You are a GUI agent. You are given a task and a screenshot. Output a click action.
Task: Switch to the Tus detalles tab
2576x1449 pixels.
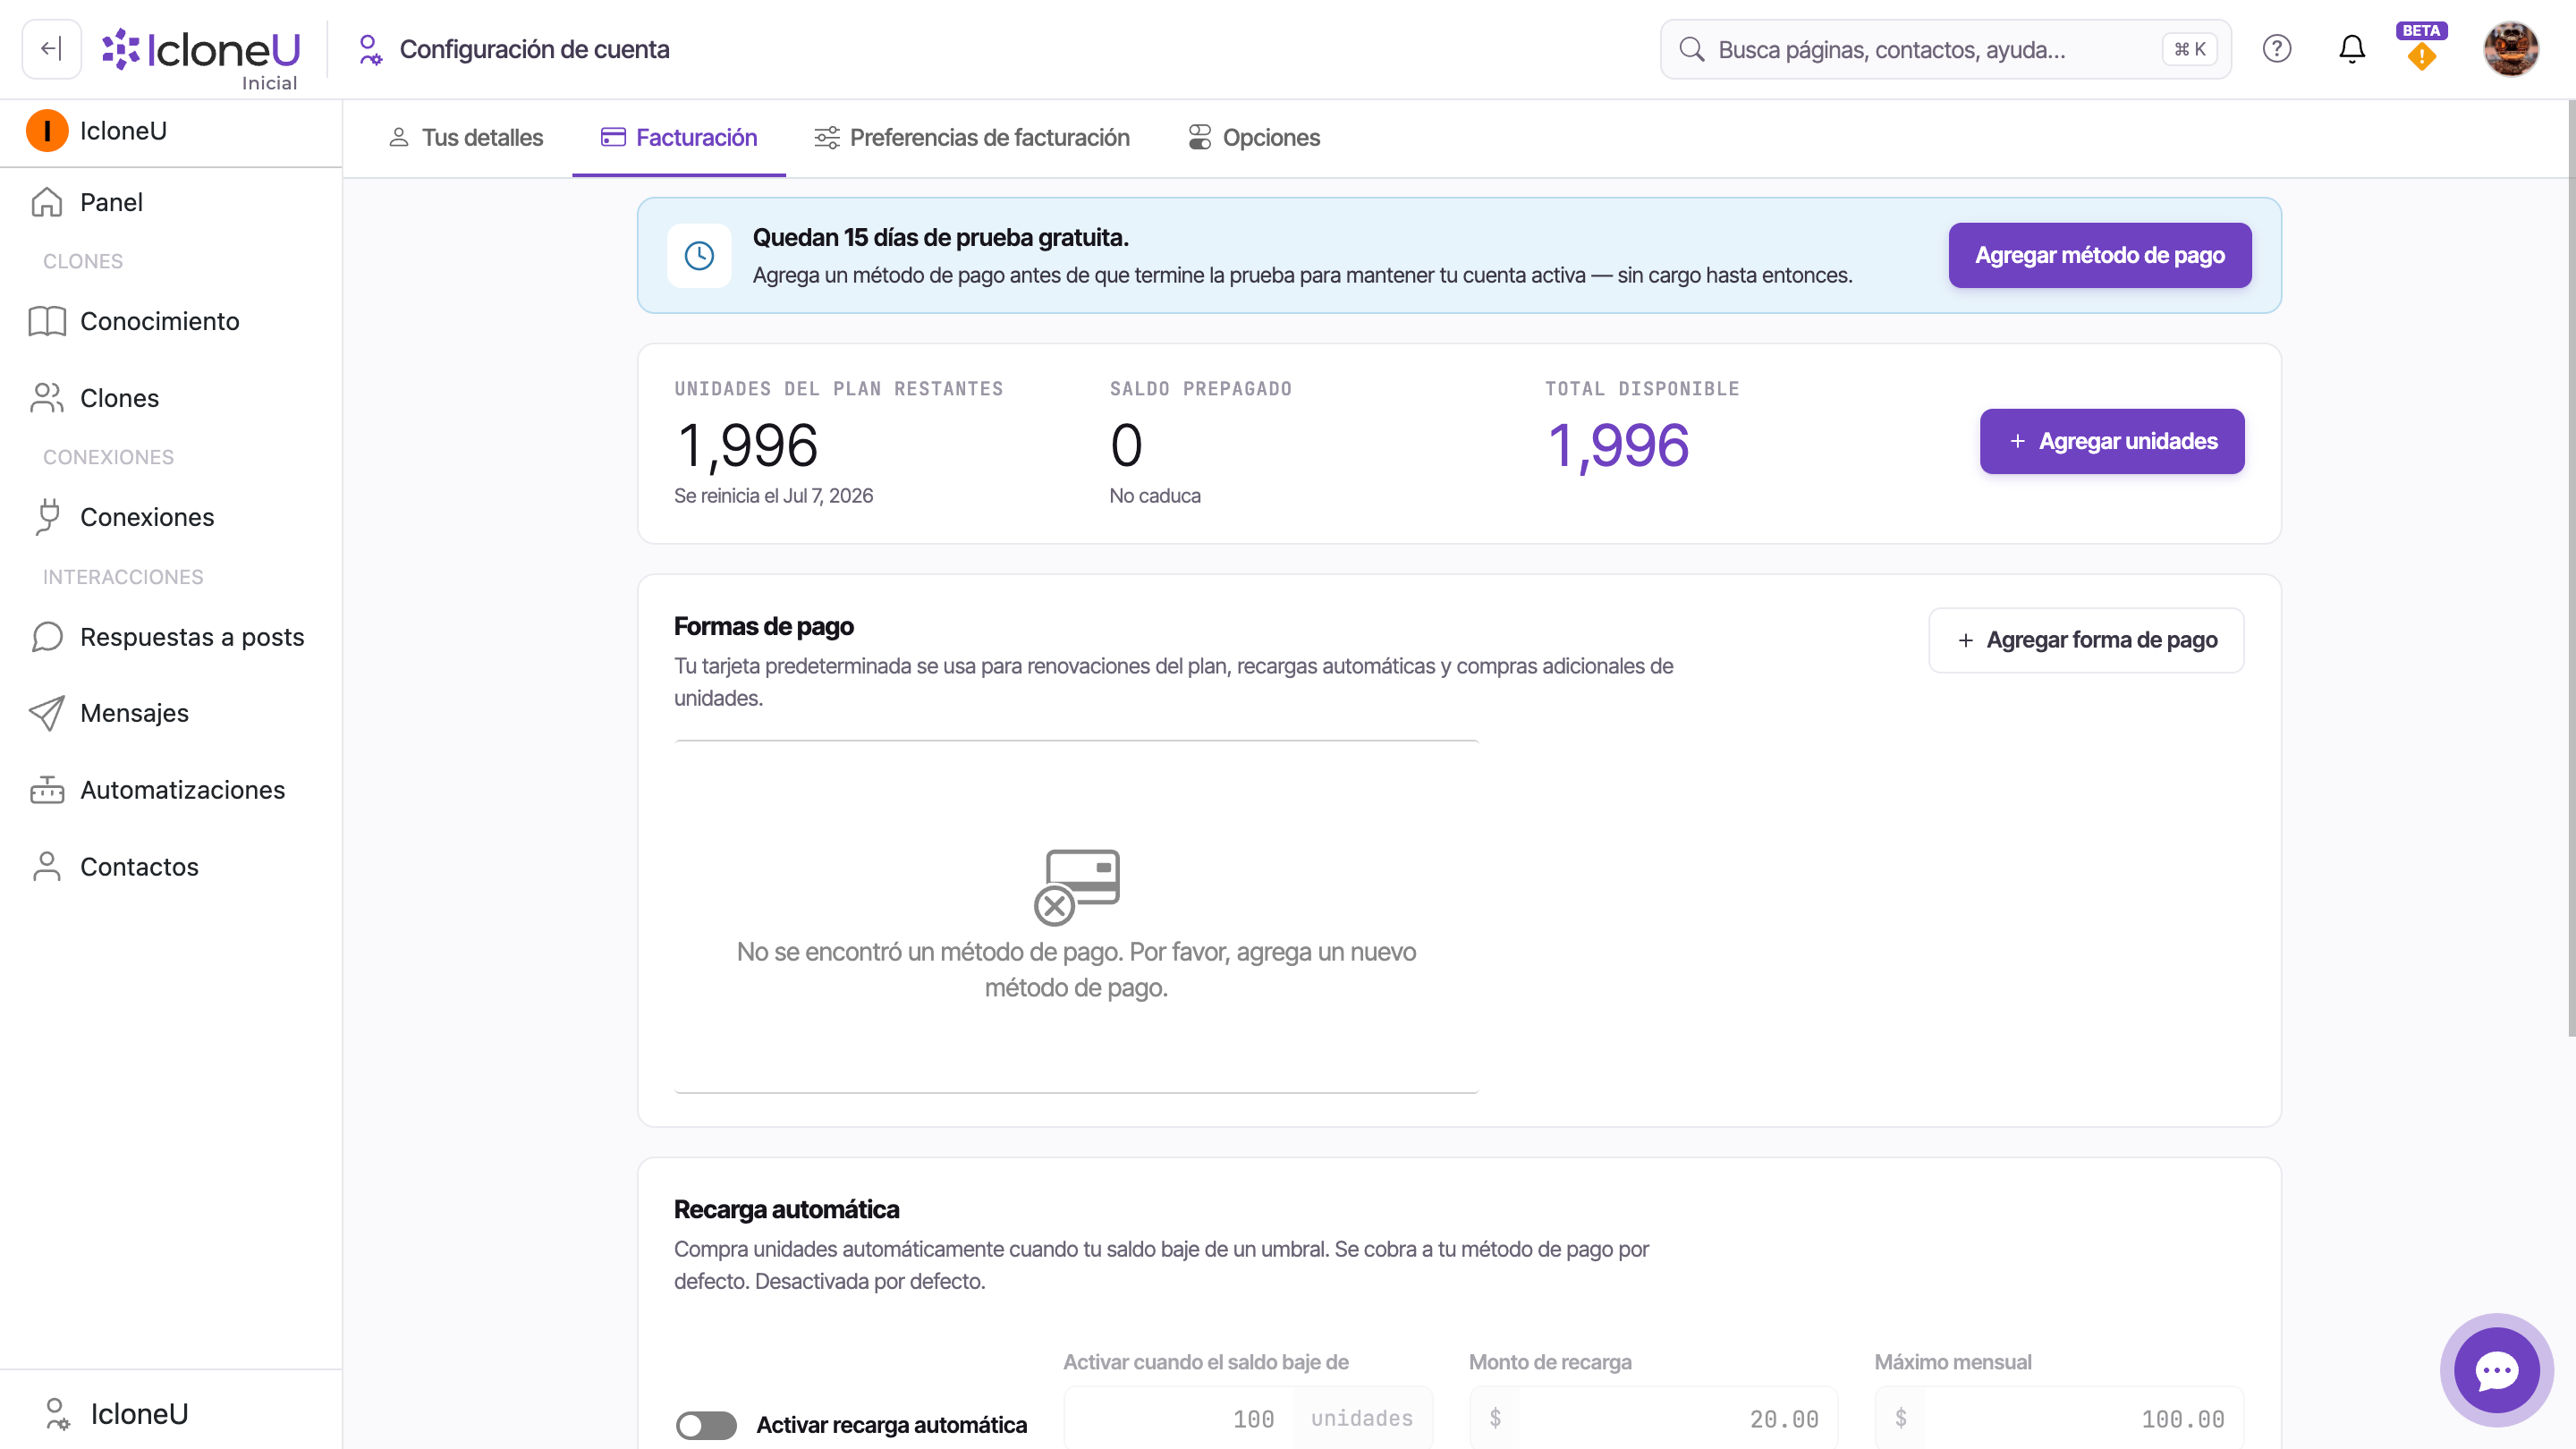(x=466, y=138)
